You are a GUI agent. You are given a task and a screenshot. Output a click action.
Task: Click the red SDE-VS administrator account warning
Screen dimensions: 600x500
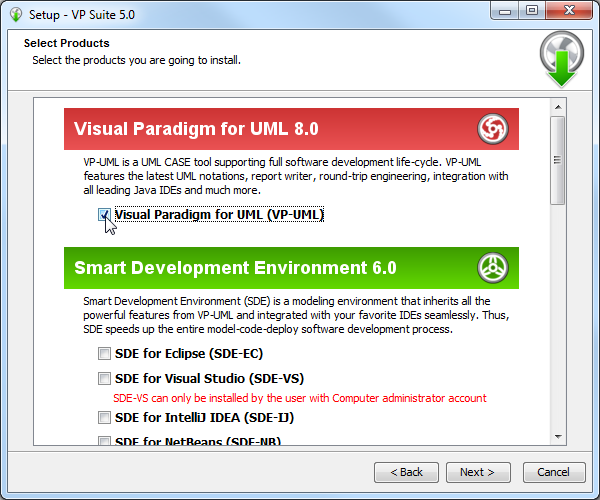(300, 398)
